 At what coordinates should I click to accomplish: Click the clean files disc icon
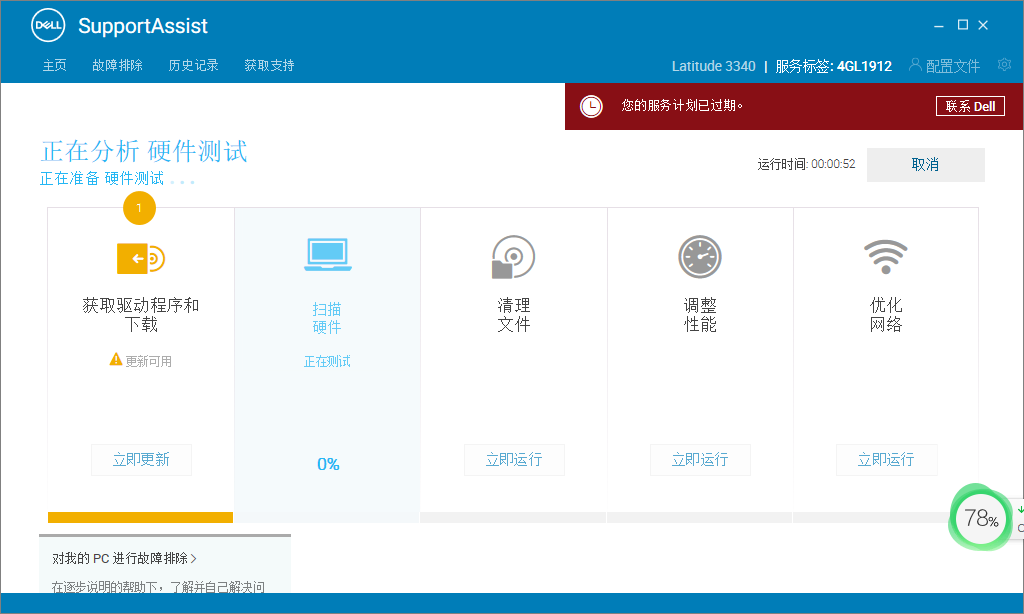pos(513,257)
